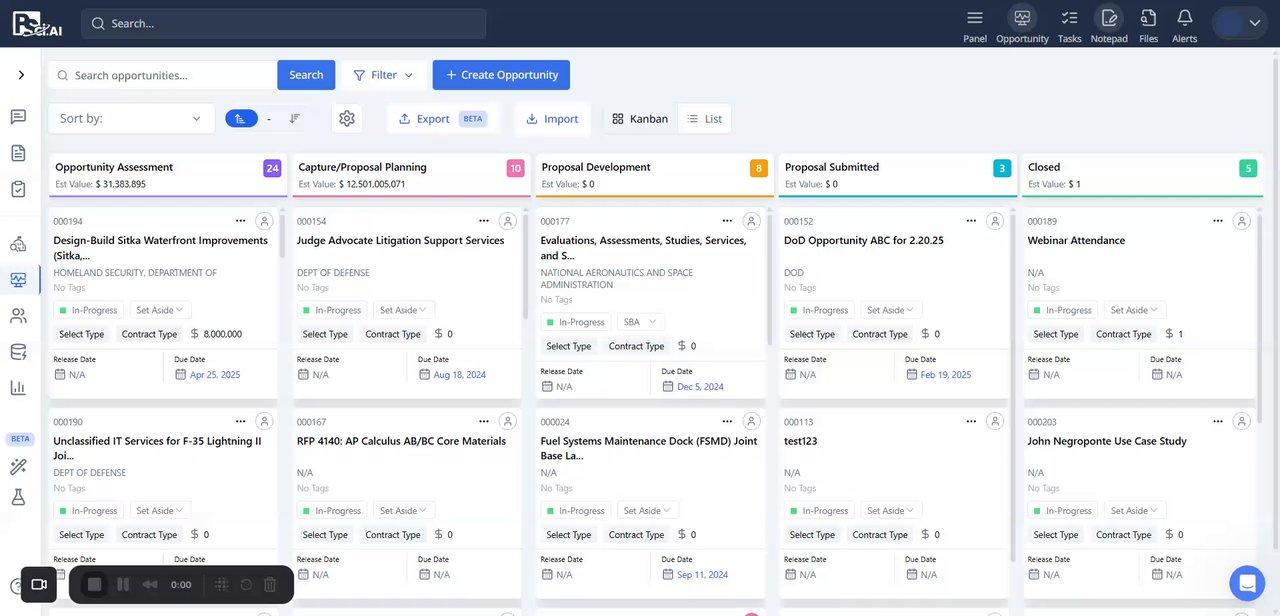
Task: Click pause button in recorder bar
Action: pyautogui.click(x=123, y=584)
